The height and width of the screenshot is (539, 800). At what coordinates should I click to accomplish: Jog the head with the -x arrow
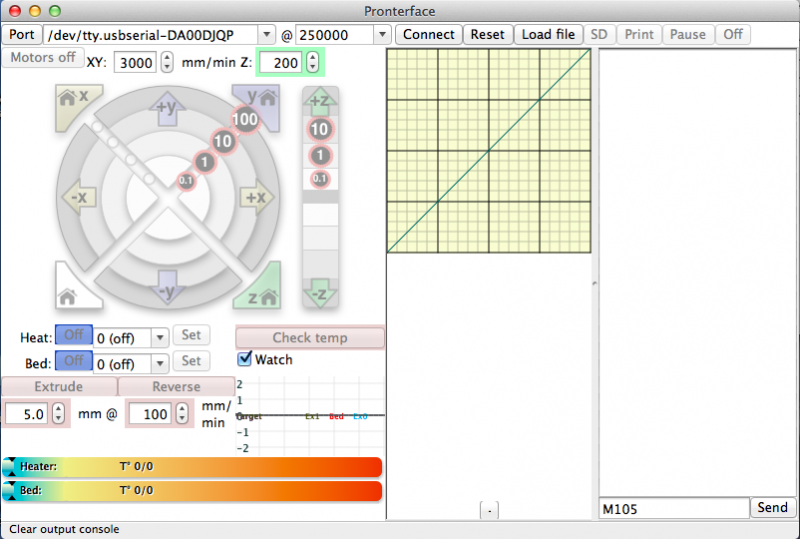[77, 196]
